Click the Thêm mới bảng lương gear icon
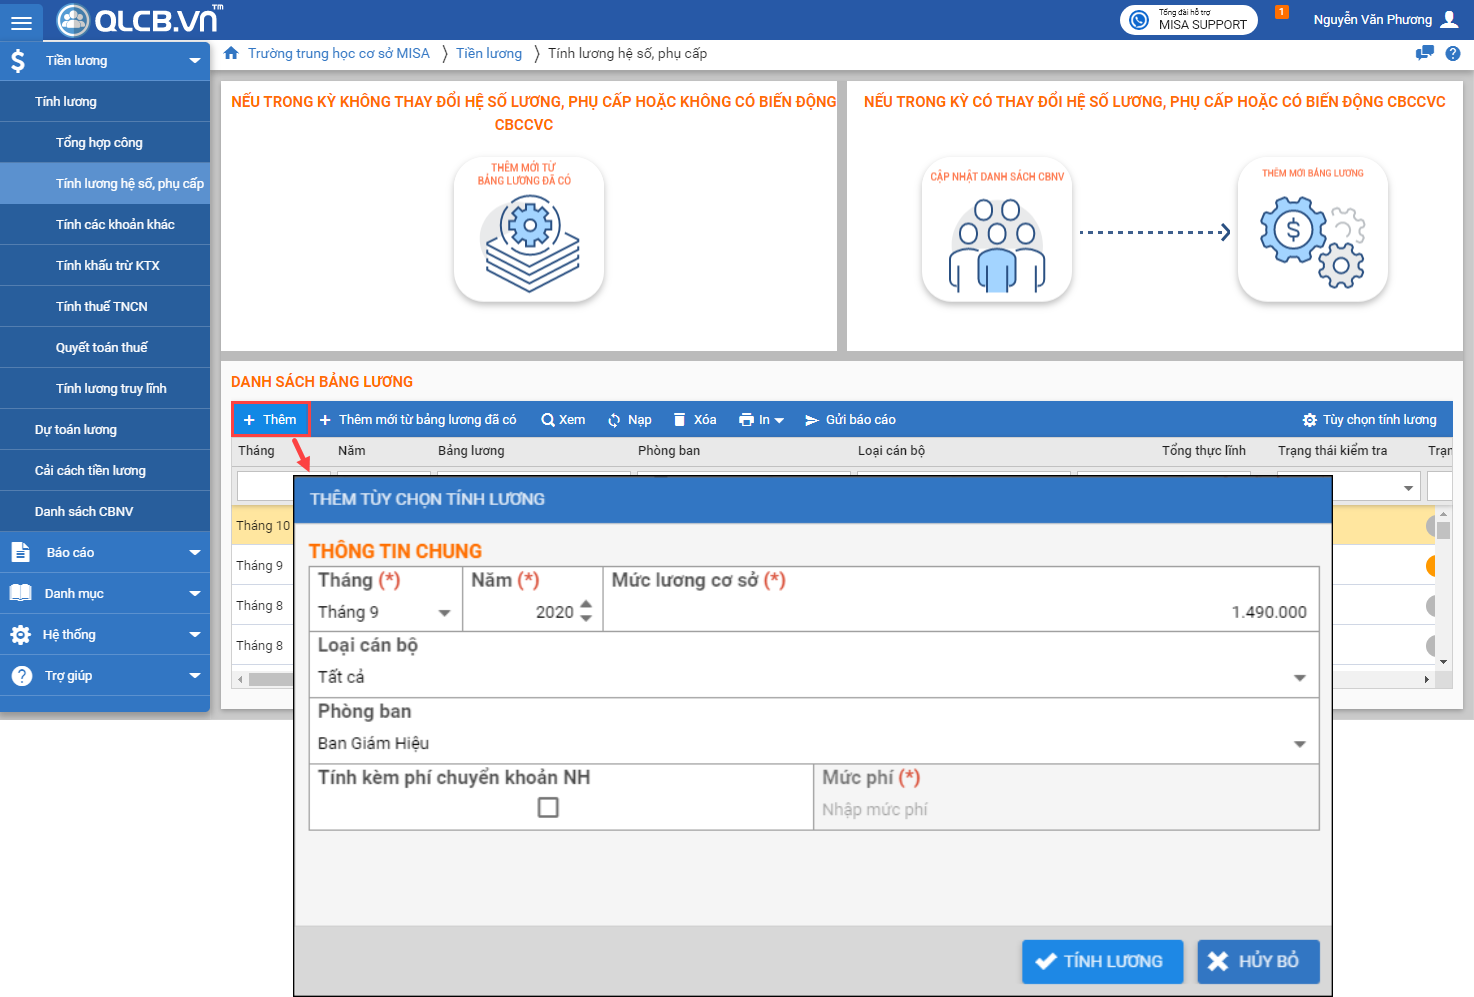 [1312, 230]
